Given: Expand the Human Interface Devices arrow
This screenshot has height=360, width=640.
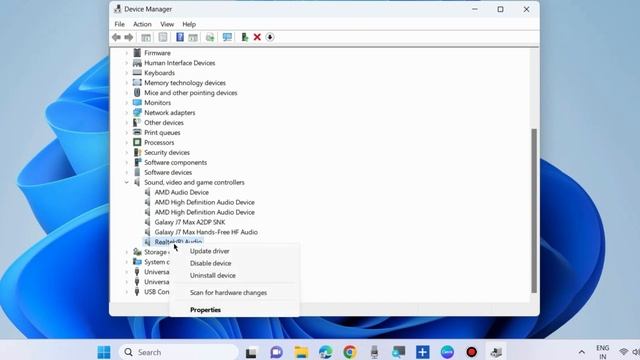Looking at the screenshot, I should coord(127,63).
